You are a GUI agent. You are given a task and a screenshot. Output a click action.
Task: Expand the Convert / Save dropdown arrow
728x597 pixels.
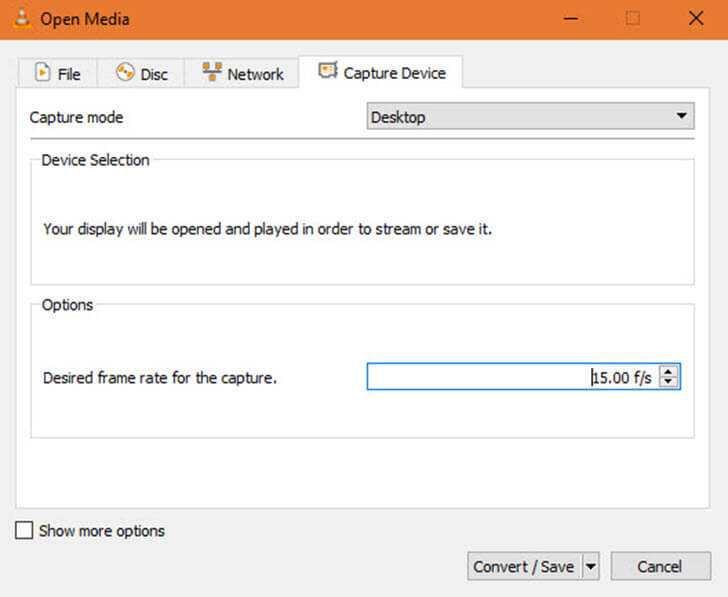click(x=590, y=566)
